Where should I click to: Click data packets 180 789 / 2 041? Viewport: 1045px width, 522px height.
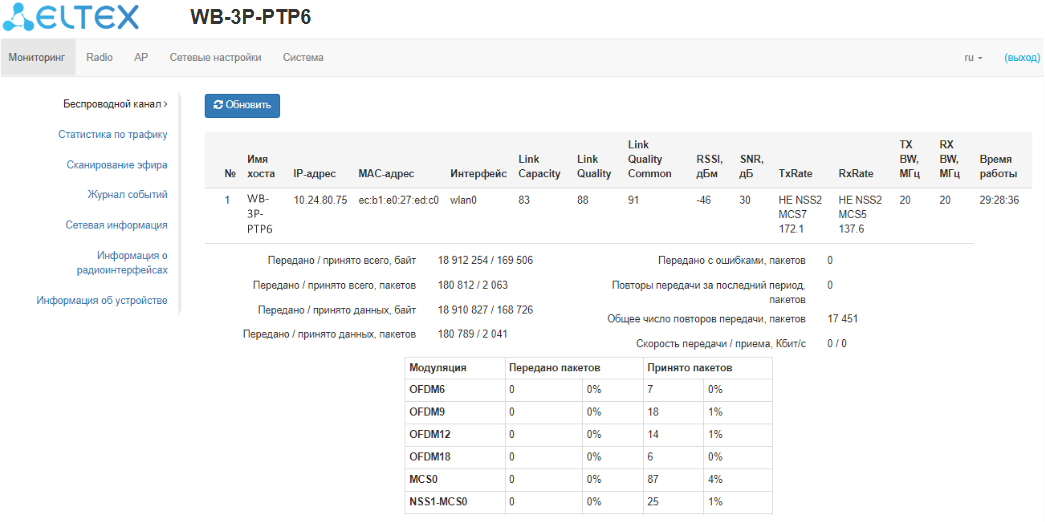click(x=473, y=334)
